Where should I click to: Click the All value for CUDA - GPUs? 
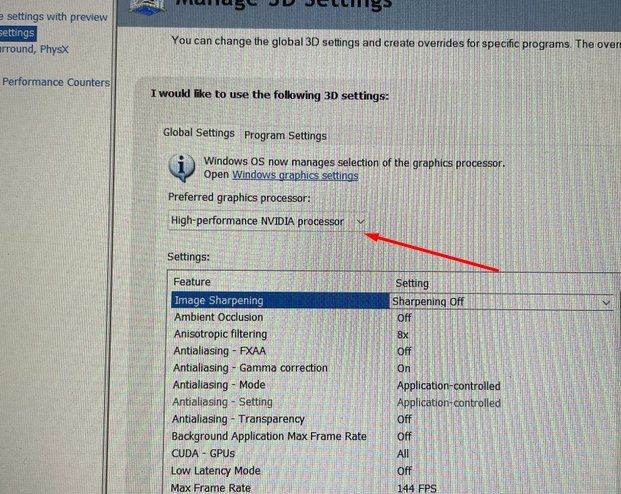[x=403, y=454]
